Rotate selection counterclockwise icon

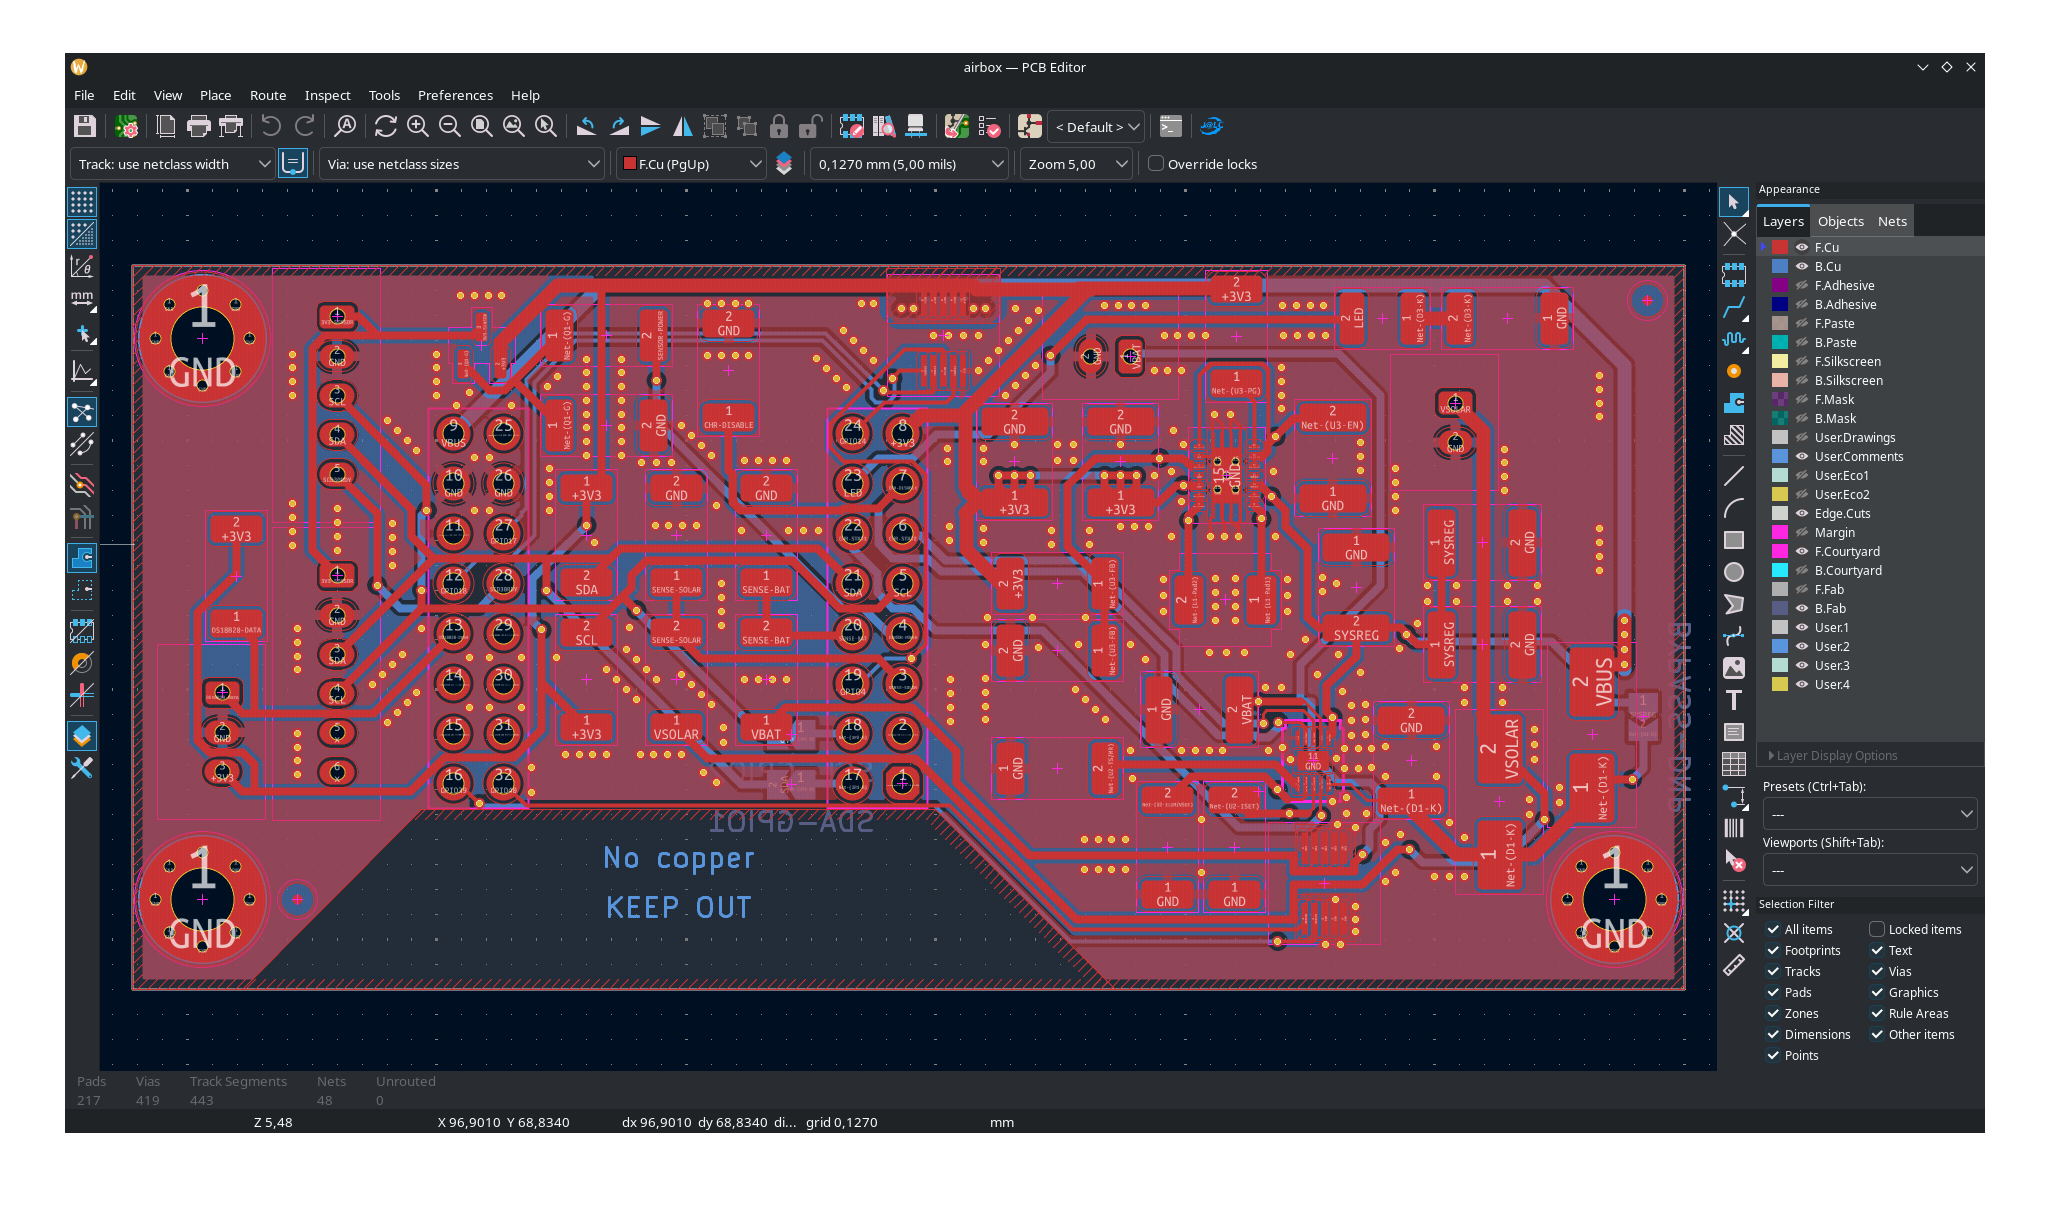click(x=587, y=126)
